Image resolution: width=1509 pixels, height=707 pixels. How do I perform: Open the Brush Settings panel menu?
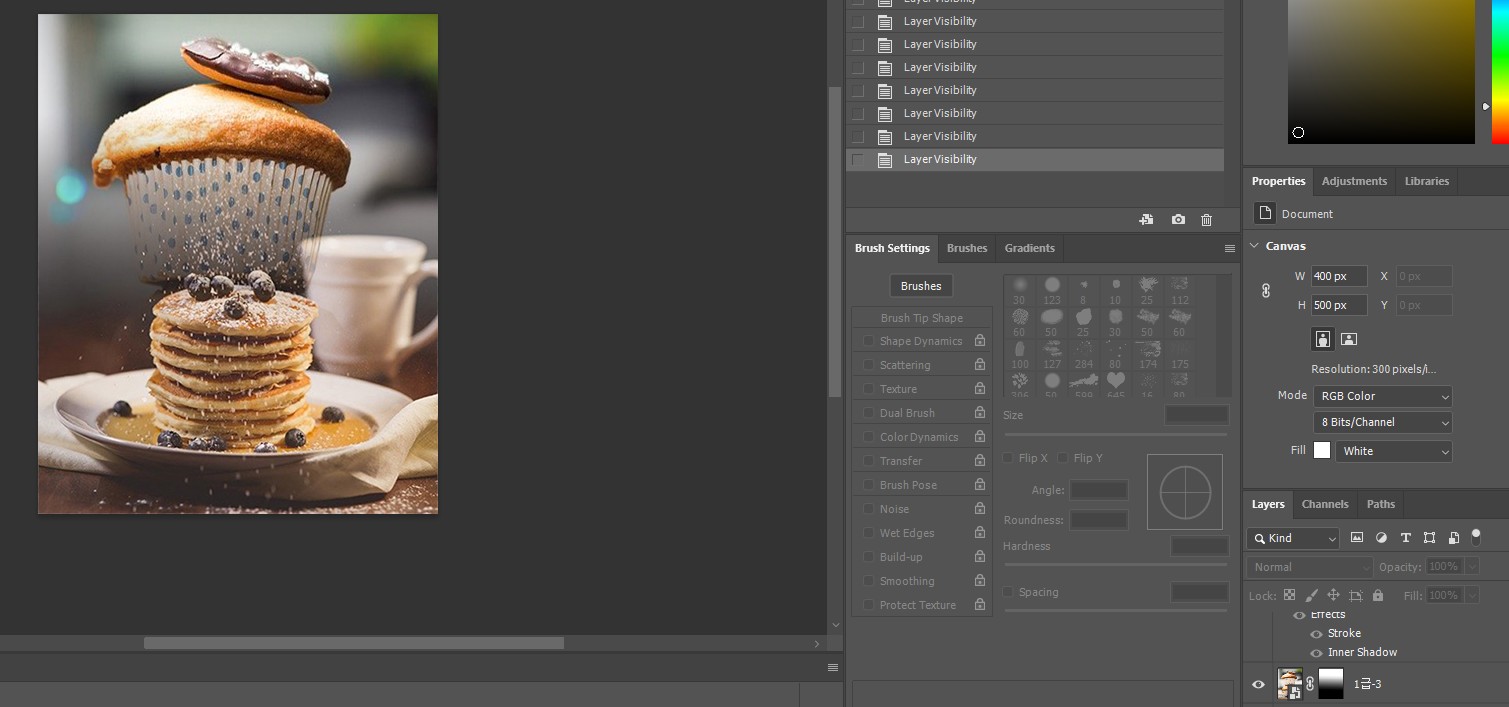click(x=1230, y=248)
